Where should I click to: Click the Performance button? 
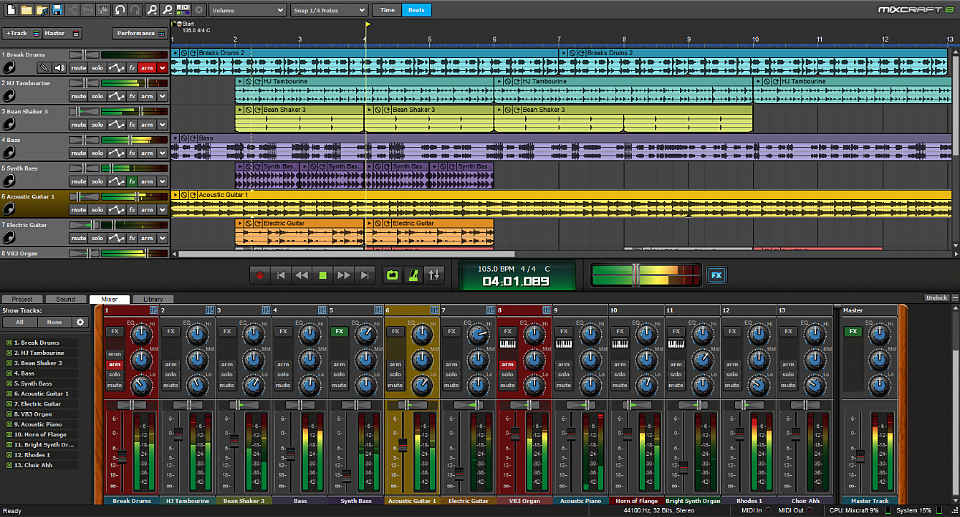pyautogui.click(x=135, y=33)
